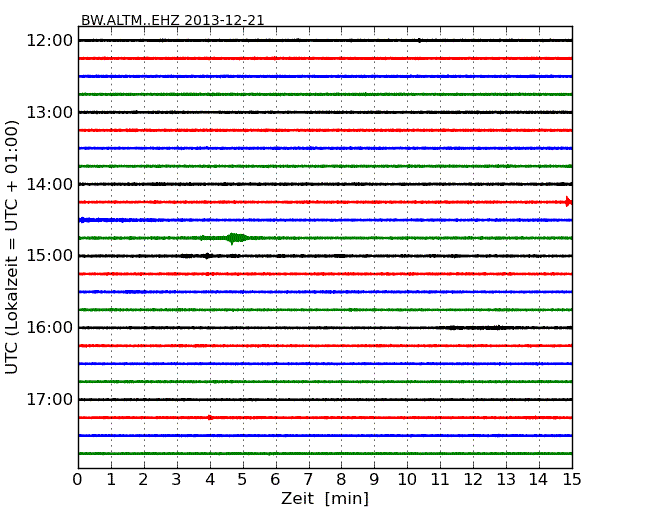Click the 14:00 time label
Viewport: 650px width, 520px height.
pos(50,184)
